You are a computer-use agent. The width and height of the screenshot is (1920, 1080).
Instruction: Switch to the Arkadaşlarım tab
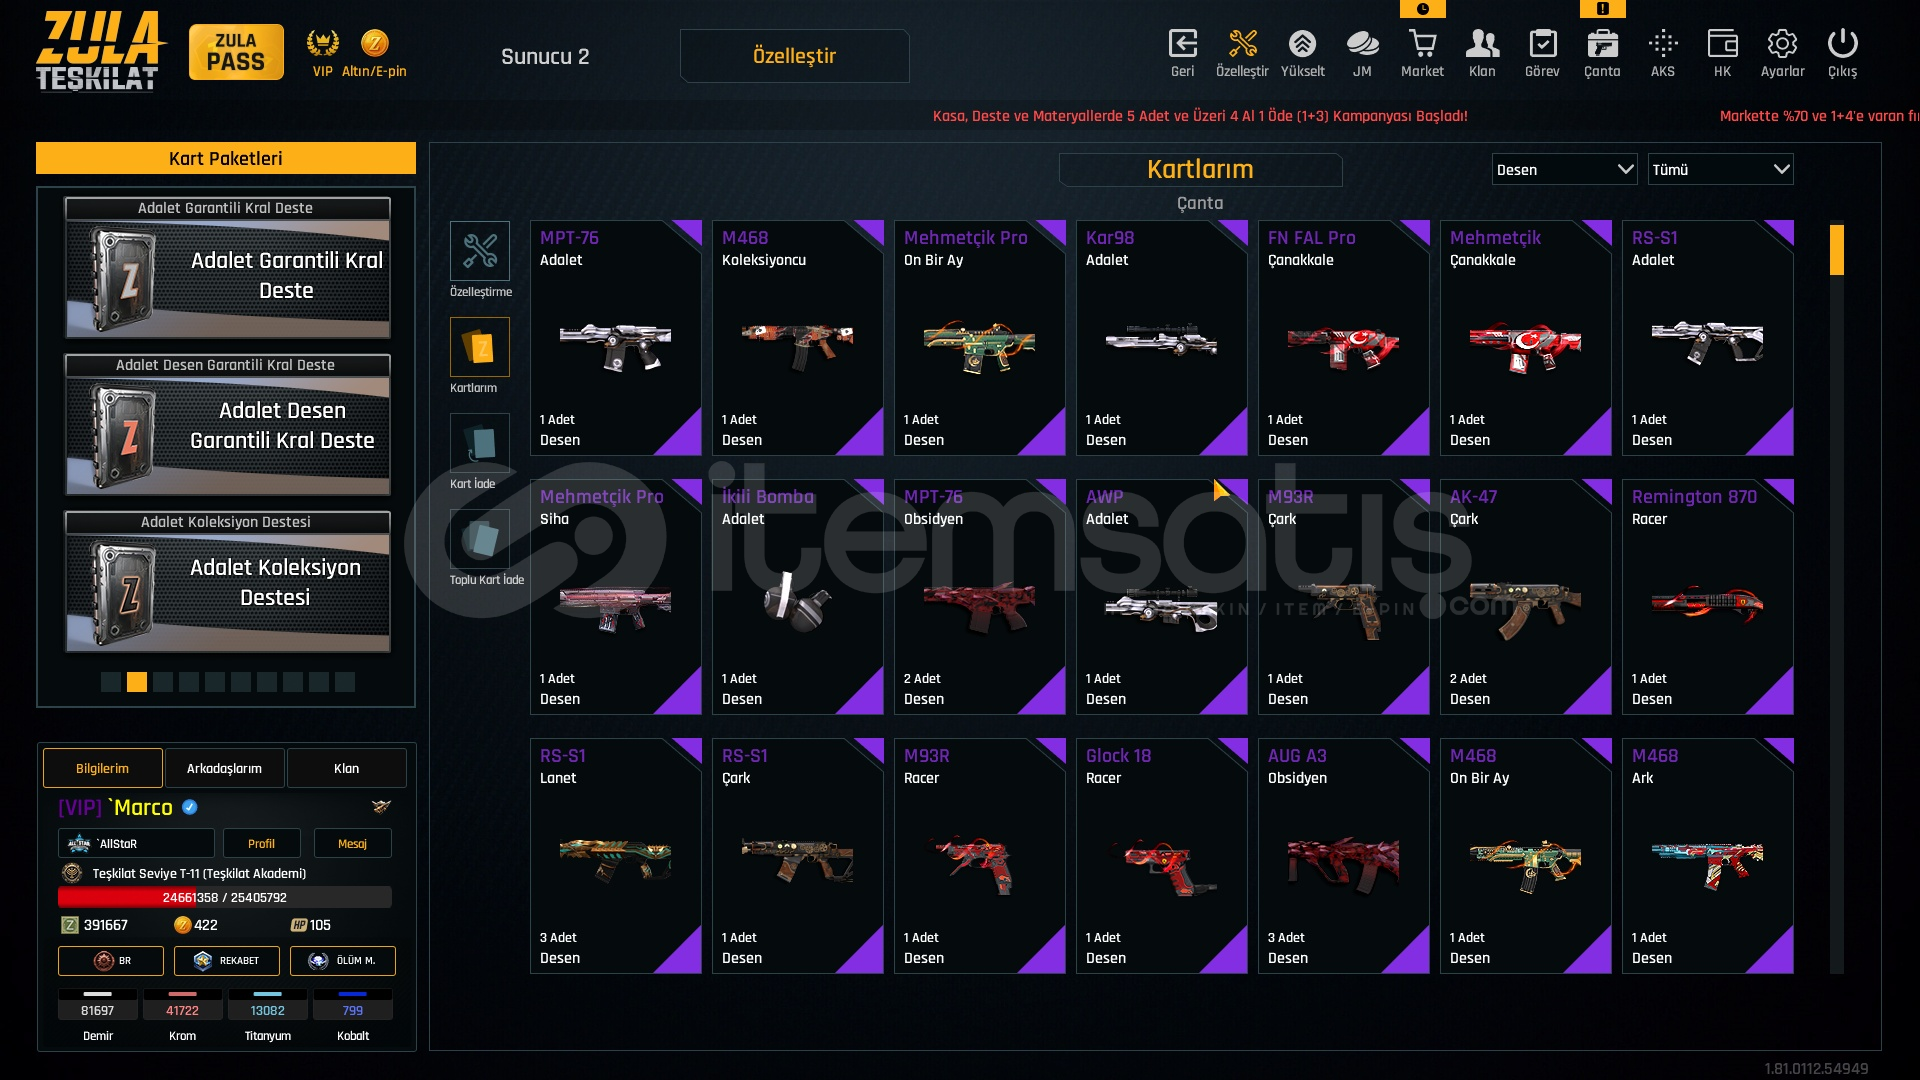coord(224,768)
